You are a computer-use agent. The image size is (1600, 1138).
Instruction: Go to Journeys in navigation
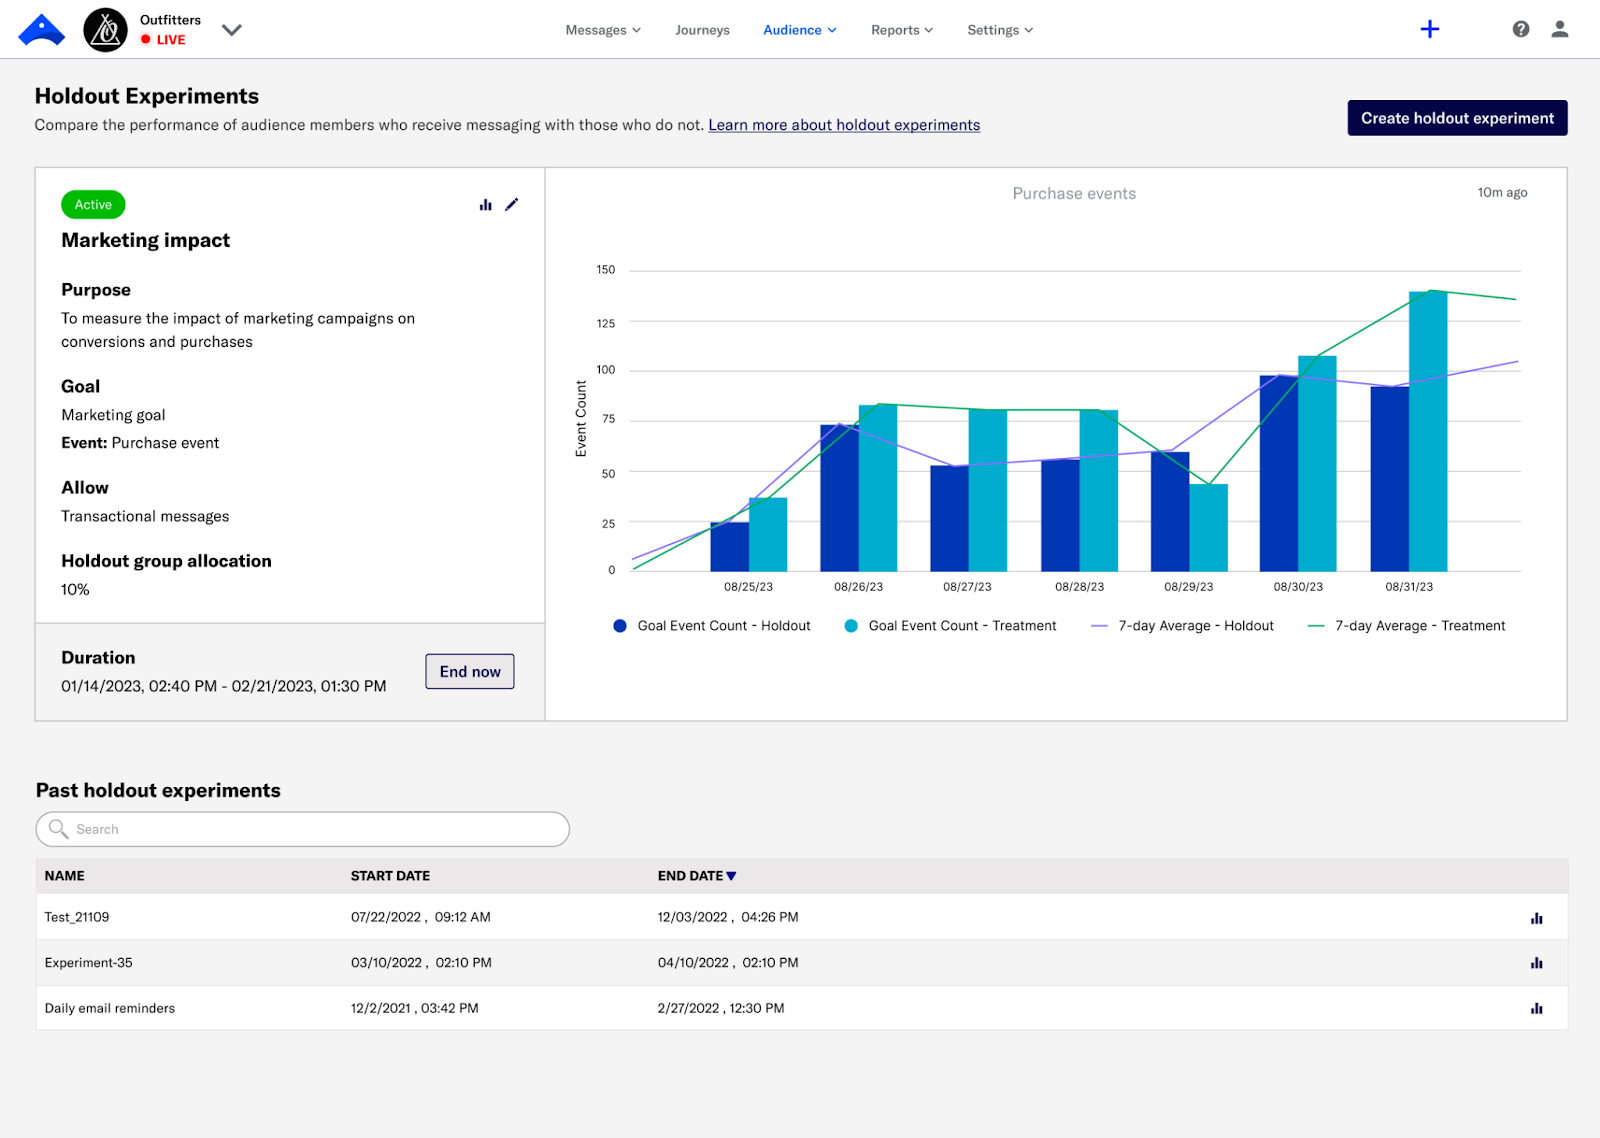tap(702, 30)
